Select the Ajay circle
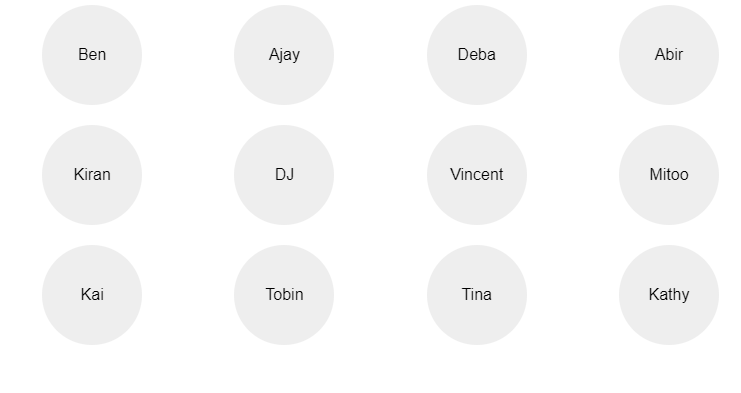741x393 pixels. click(x=284, y=55)
